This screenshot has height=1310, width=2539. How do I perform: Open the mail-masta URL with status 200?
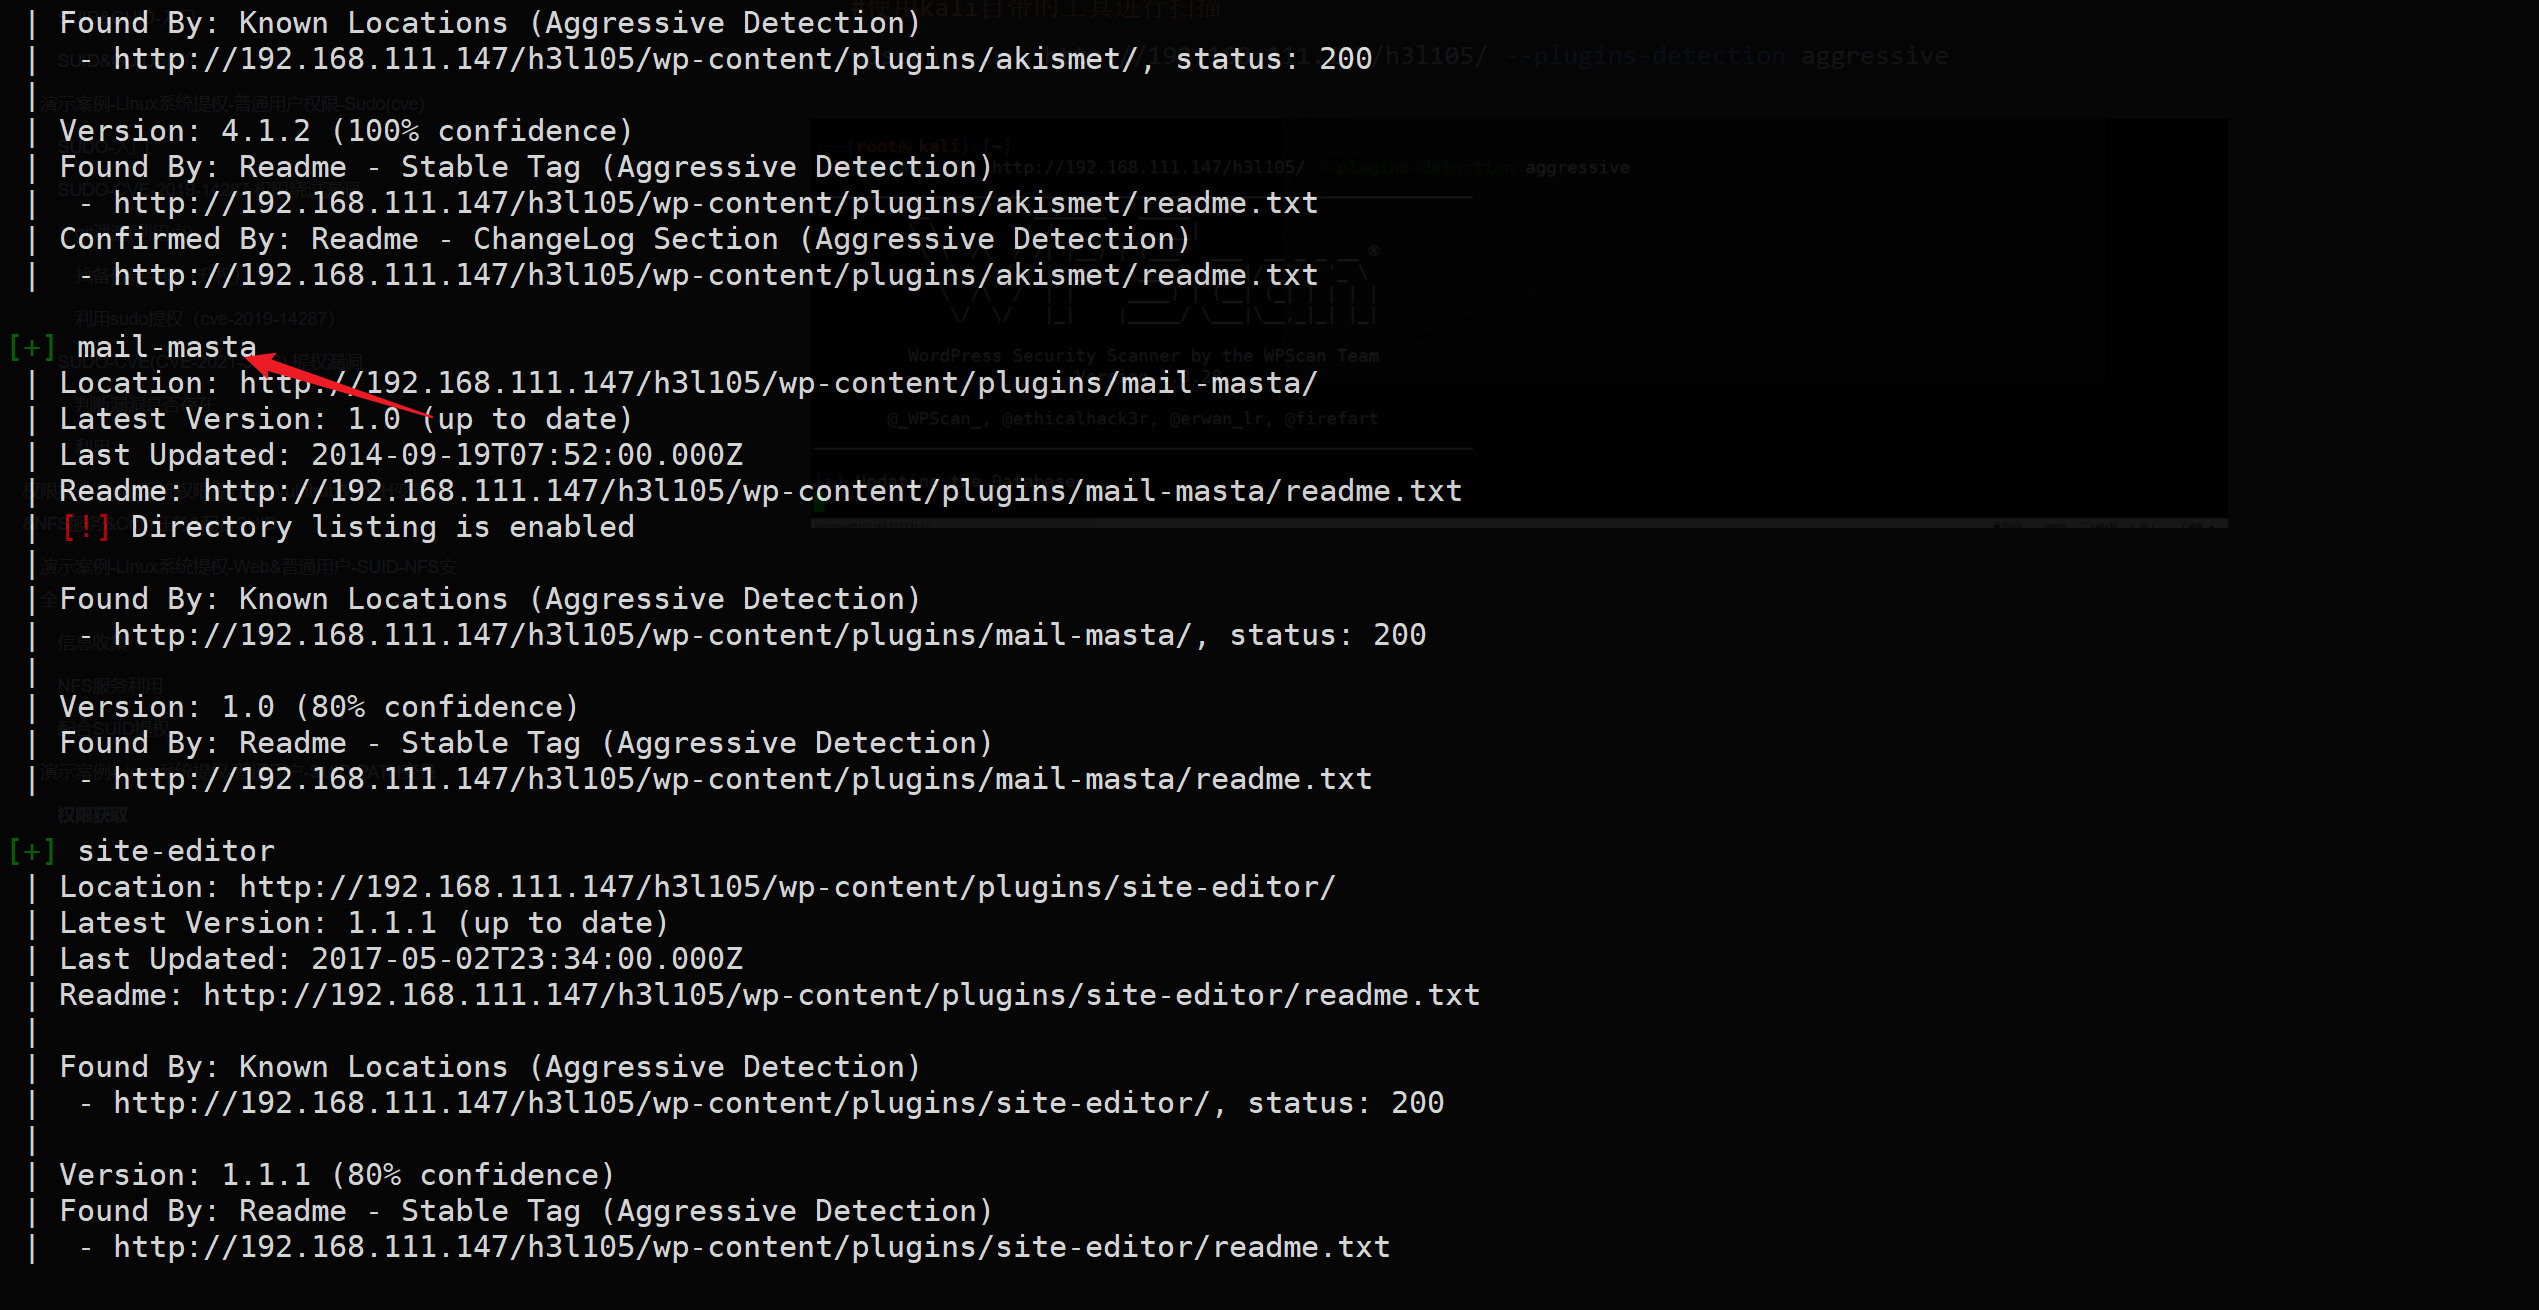pyautogui.click(x=652, y=635)
